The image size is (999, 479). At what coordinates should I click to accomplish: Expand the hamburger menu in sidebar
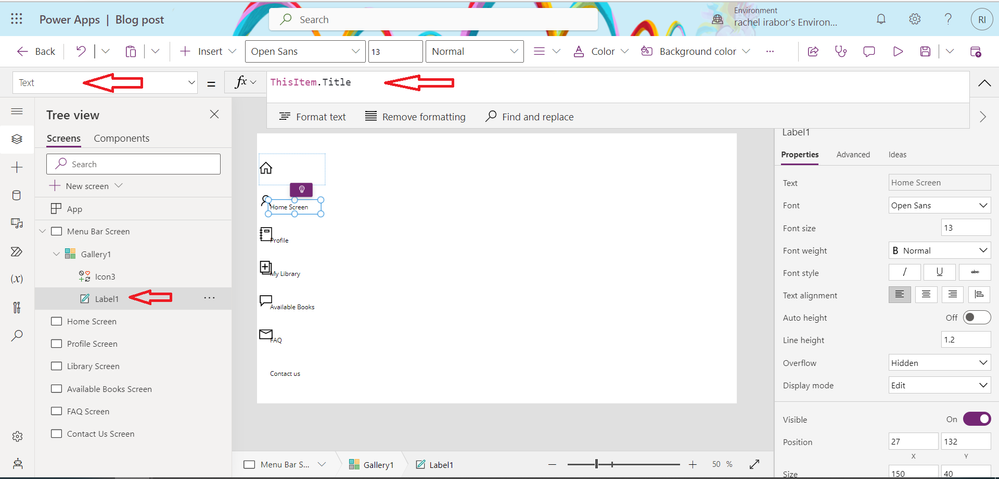click(17, 111)
